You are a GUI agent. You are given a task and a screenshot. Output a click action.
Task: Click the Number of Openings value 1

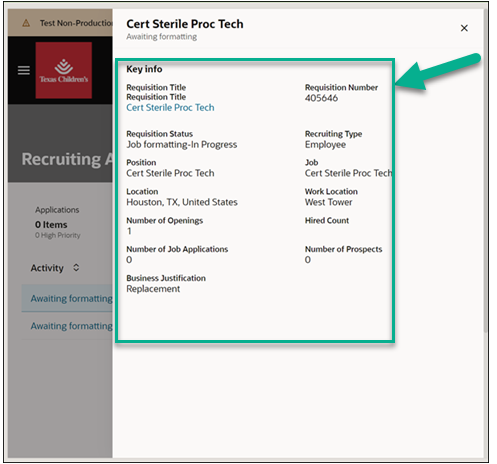[x=129, y=231]
